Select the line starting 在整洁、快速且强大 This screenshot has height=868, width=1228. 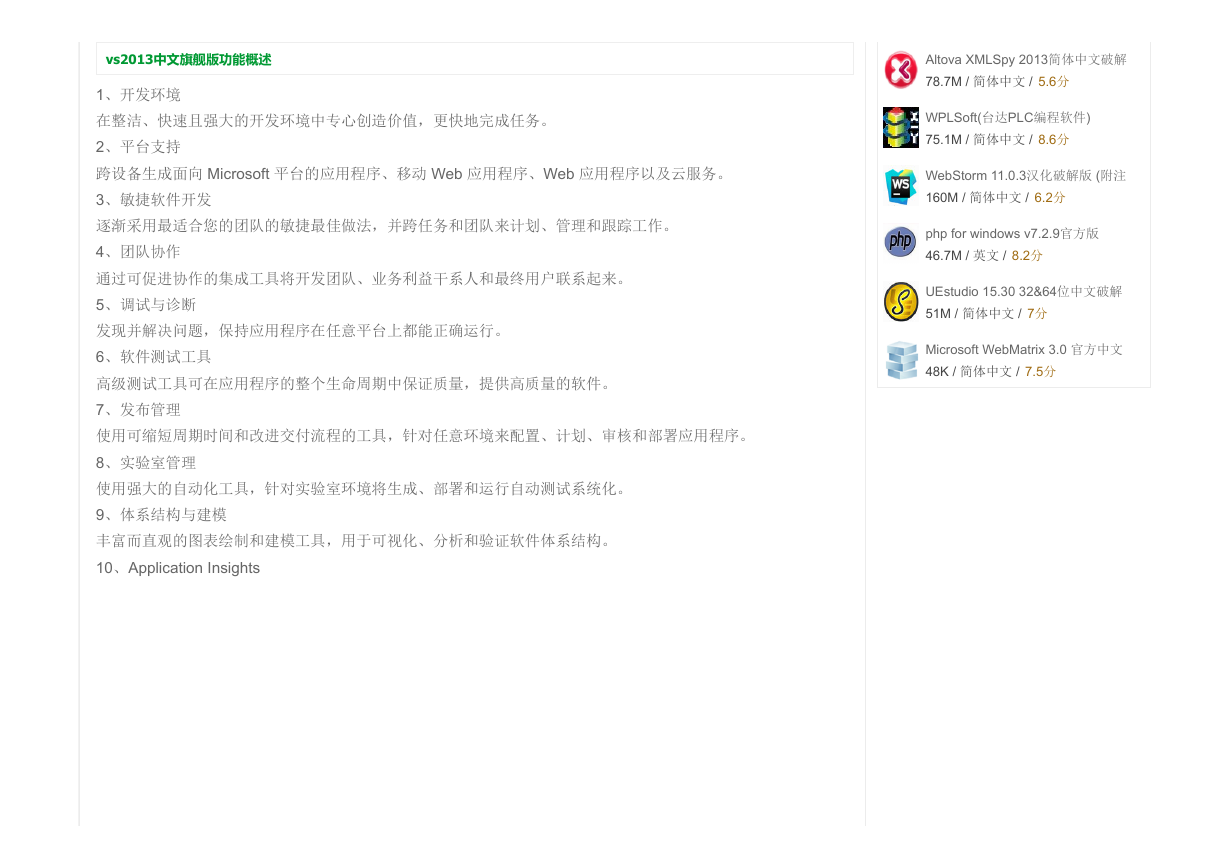pos(323,121)
